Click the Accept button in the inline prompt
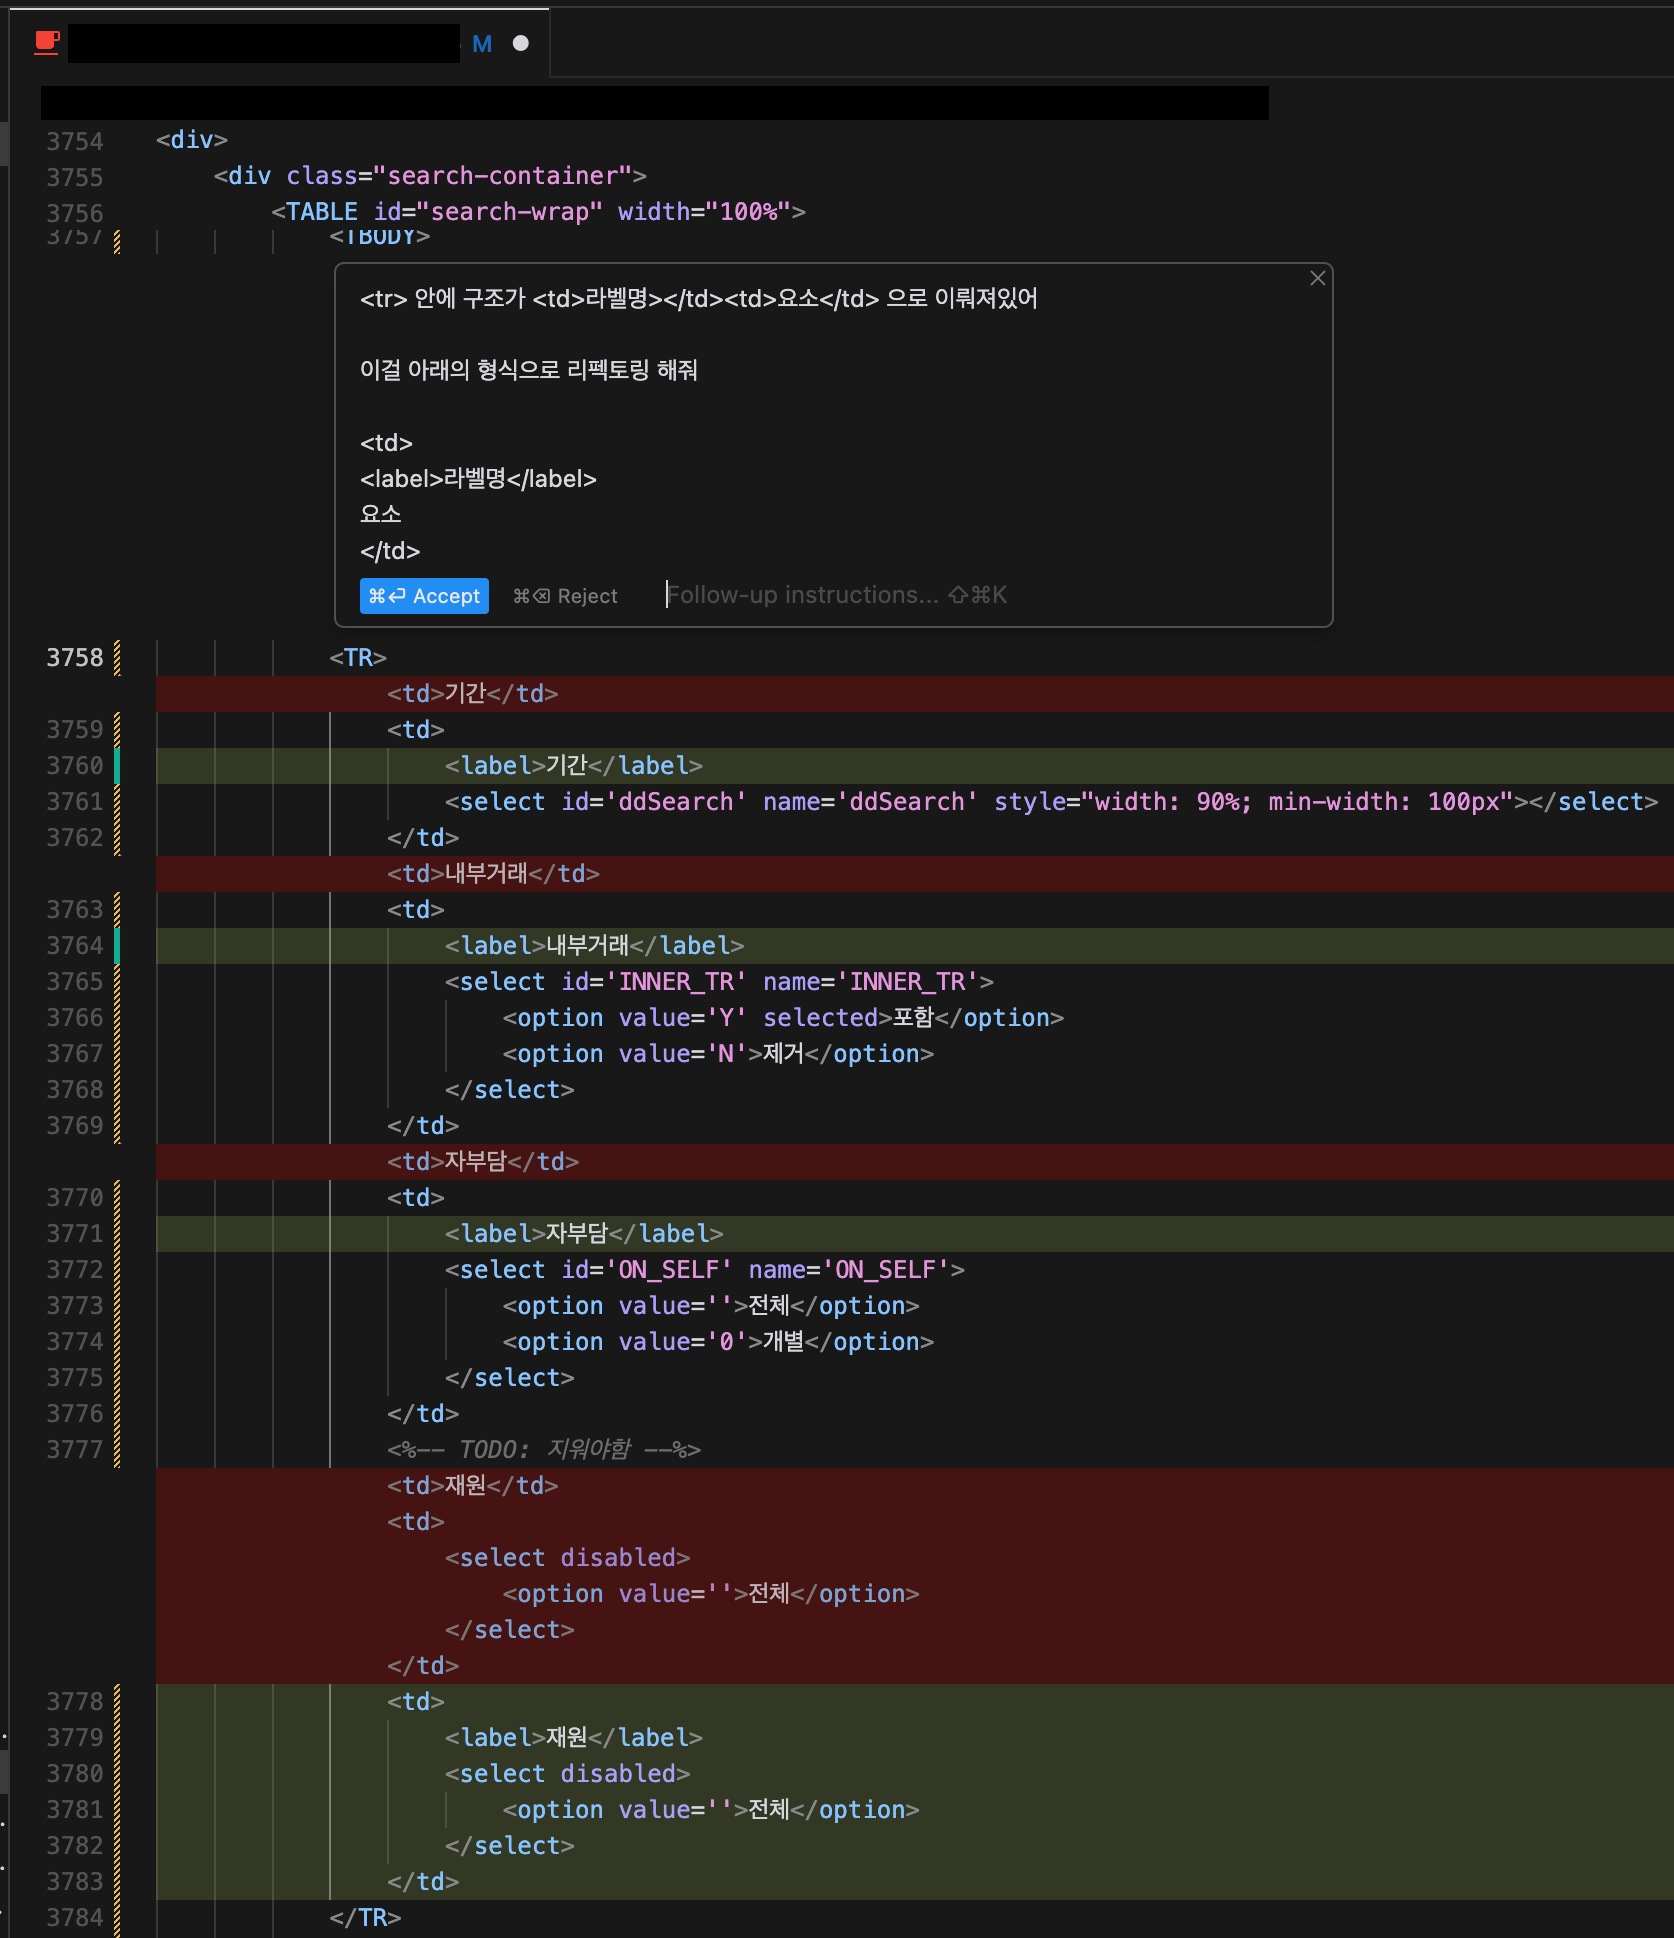The height and width of the screenshot is (1938, 1674). (x=424, y=596)
